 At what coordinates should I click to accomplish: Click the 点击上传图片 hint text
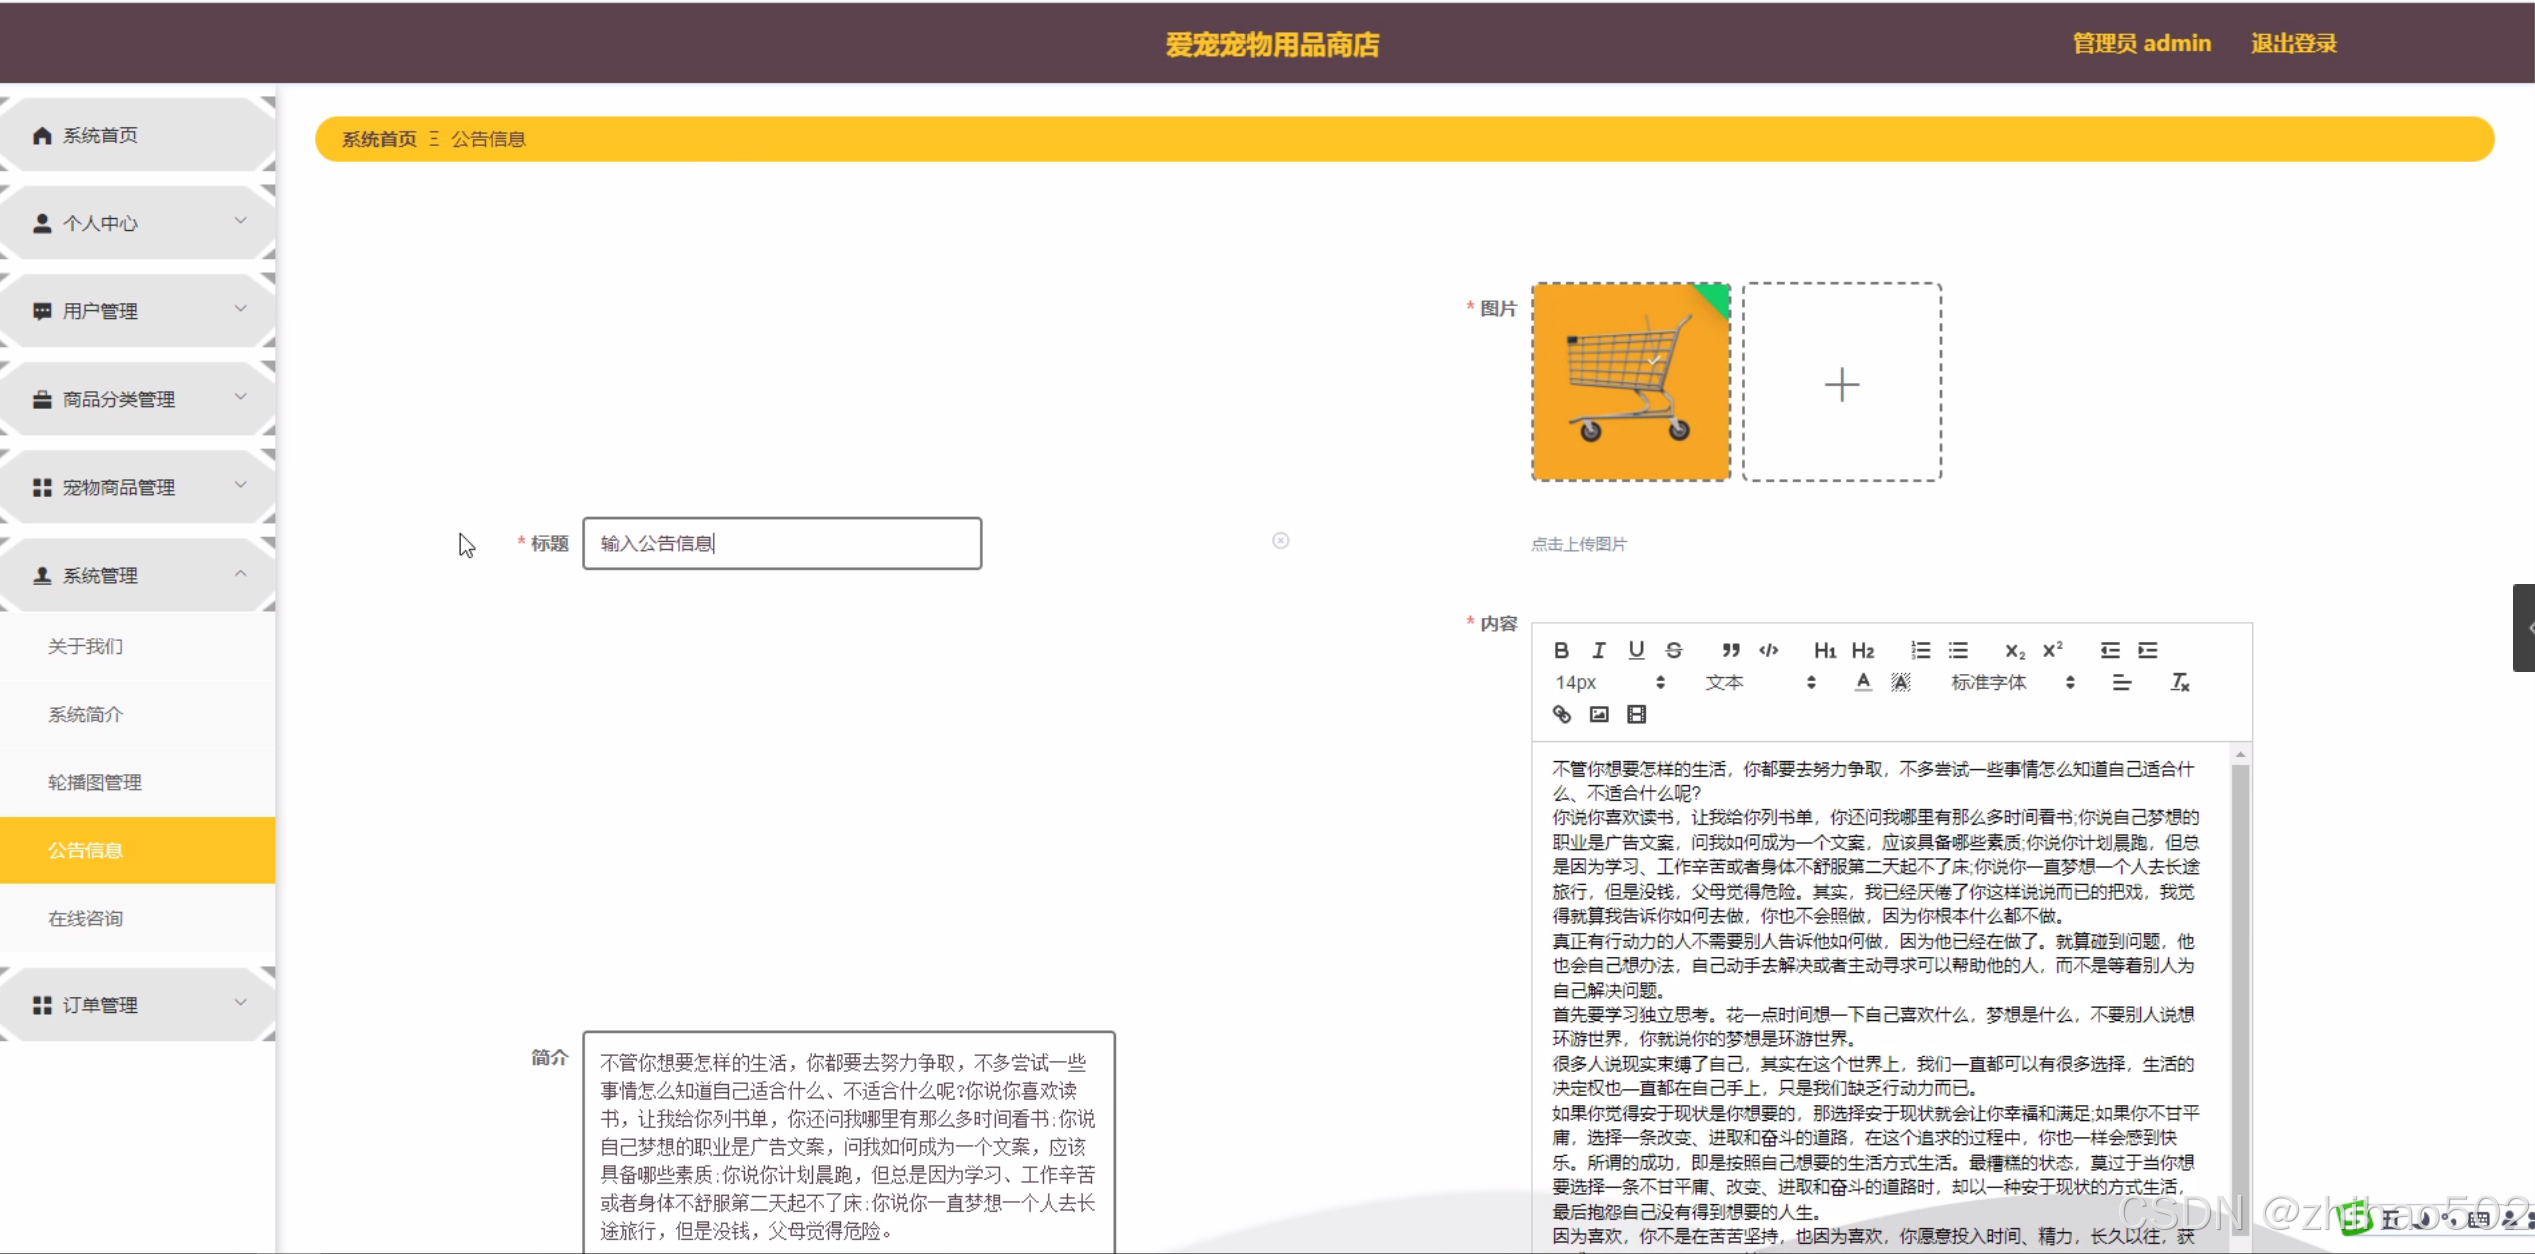pyautogui.click(x=1579, y=544)
